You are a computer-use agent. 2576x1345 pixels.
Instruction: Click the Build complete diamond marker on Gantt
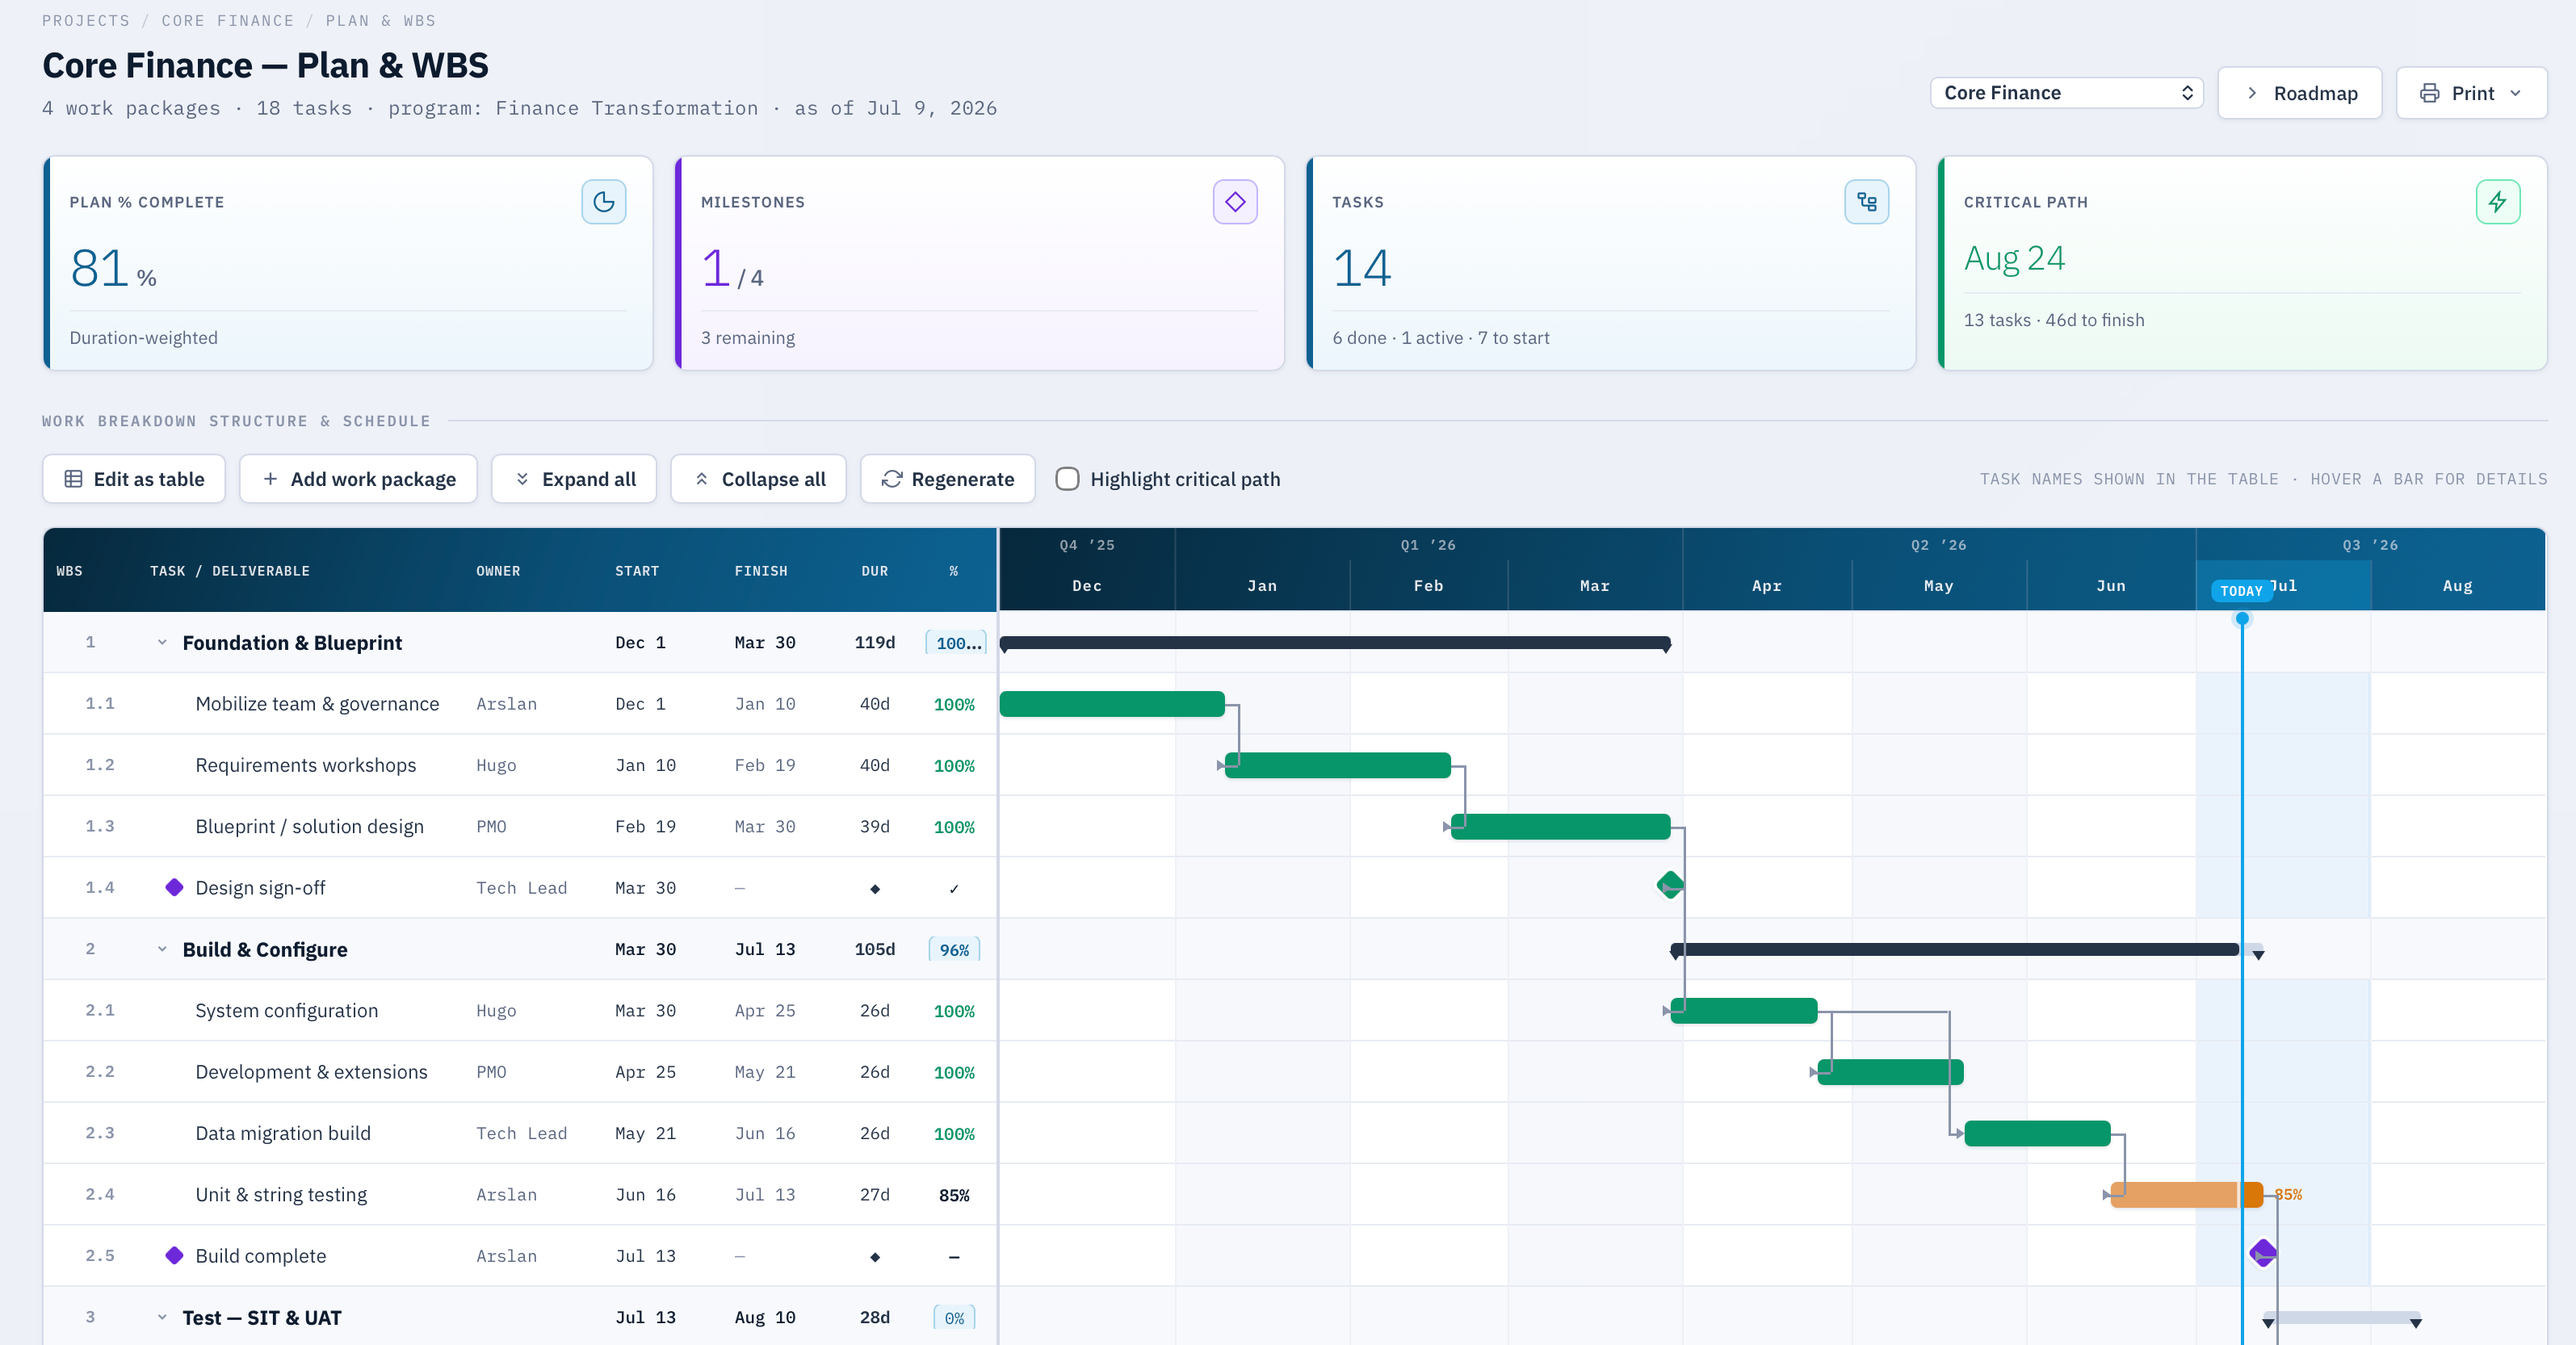pyautogui.click(x=2262, y=1253)
